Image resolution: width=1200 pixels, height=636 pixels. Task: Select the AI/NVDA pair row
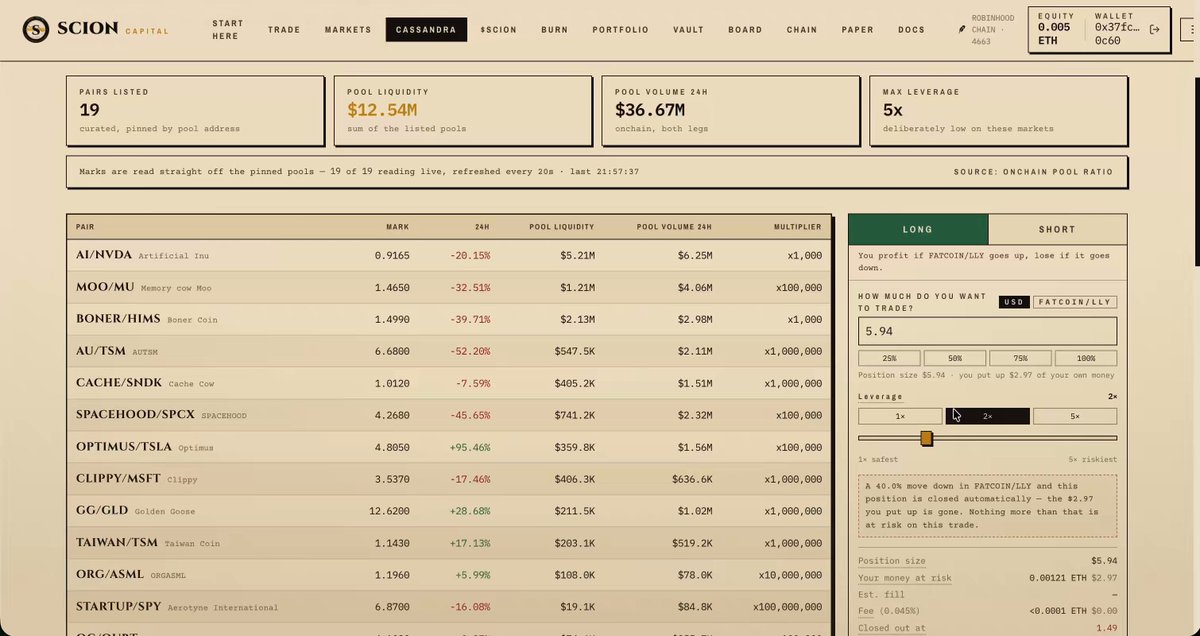449,255
